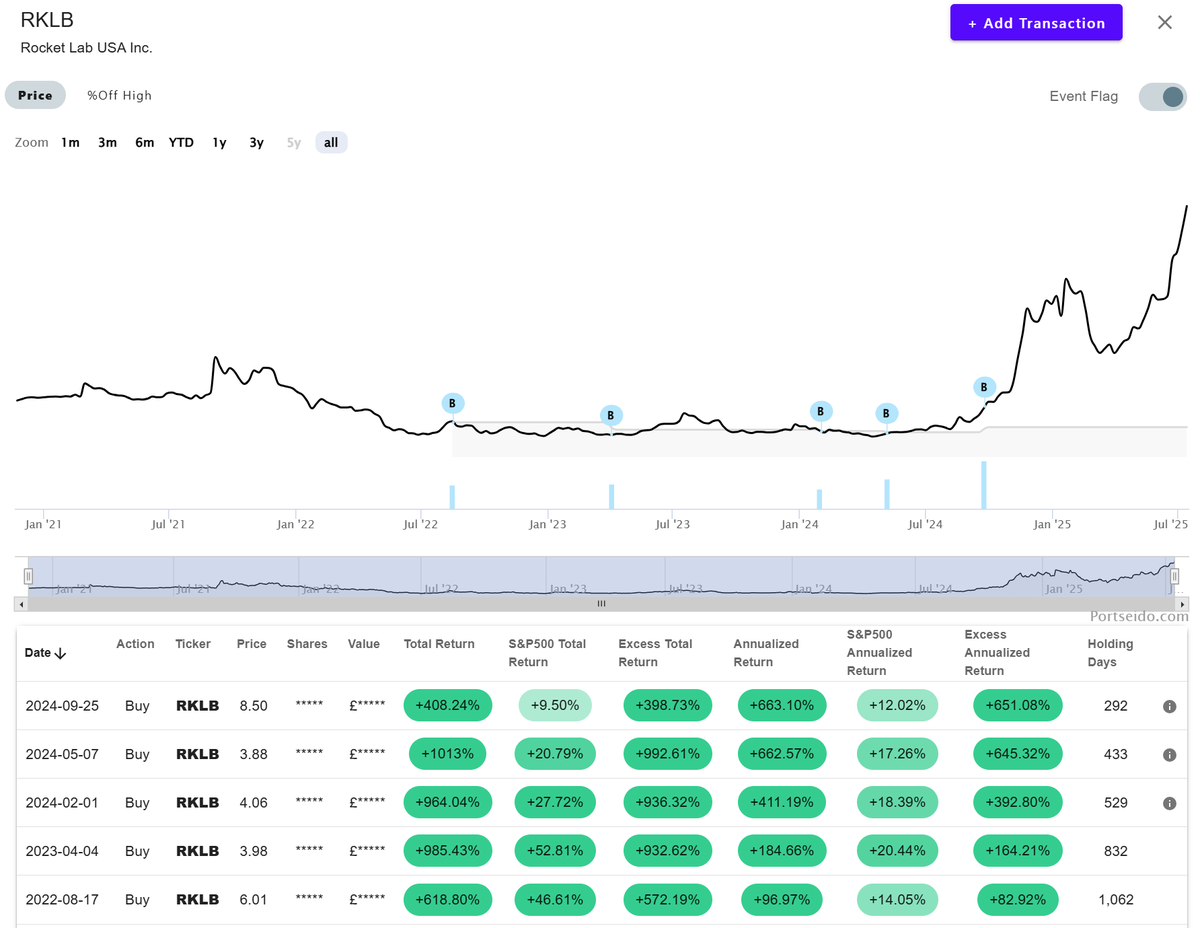Click the +20.44% S&P500 annualized badge

(897, 851)
